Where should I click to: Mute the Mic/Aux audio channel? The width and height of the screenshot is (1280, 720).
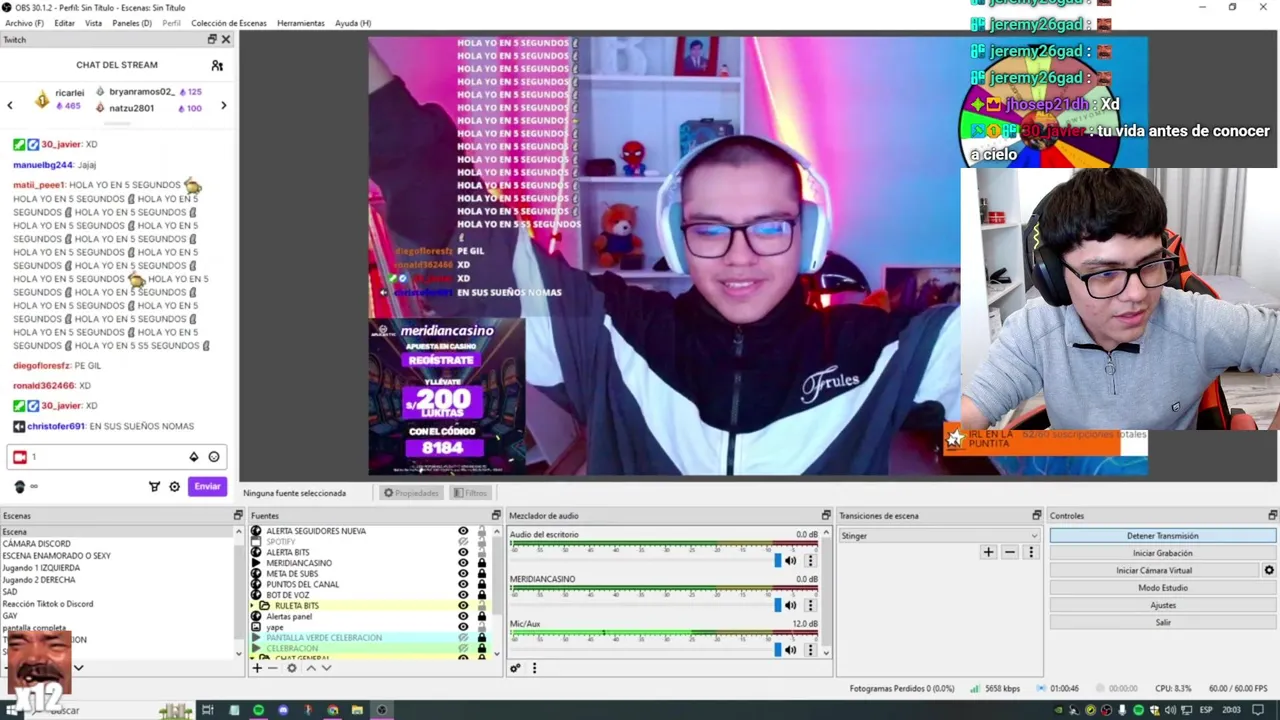tap(791, 650)
